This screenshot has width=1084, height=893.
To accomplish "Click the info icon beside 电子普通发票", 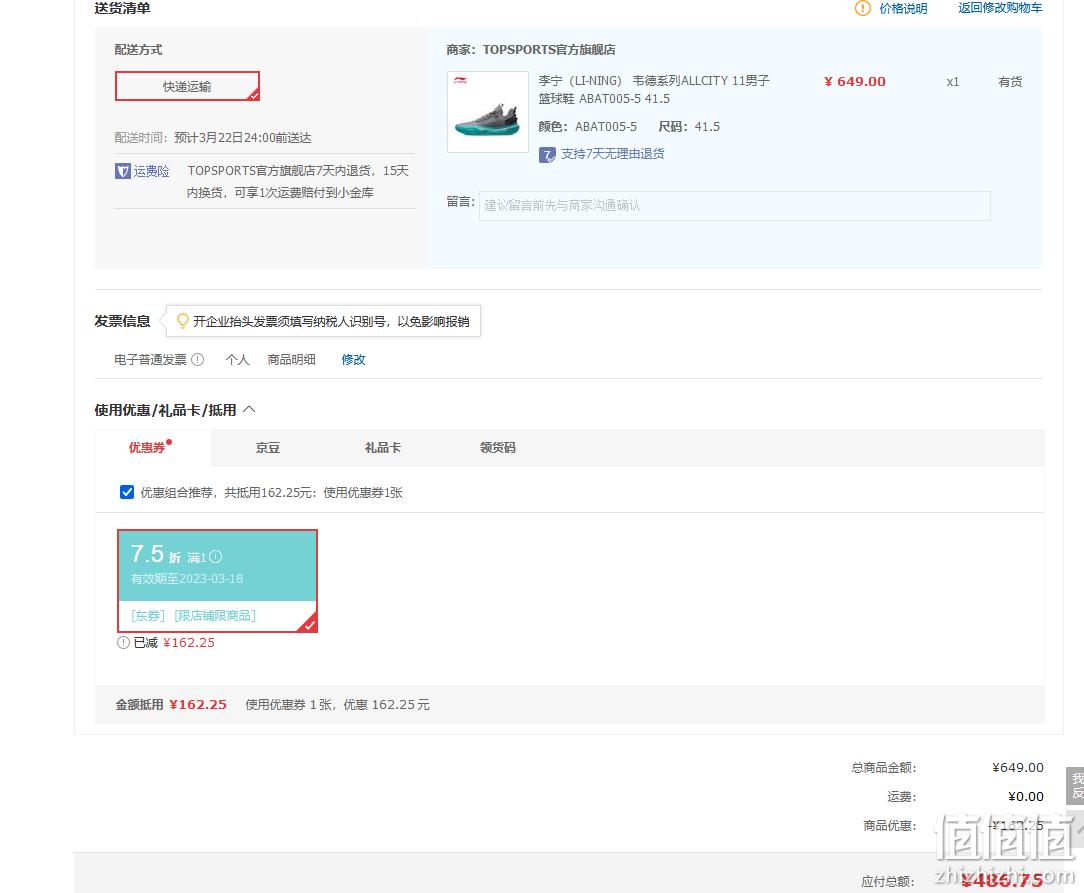I will pos(198,359).
